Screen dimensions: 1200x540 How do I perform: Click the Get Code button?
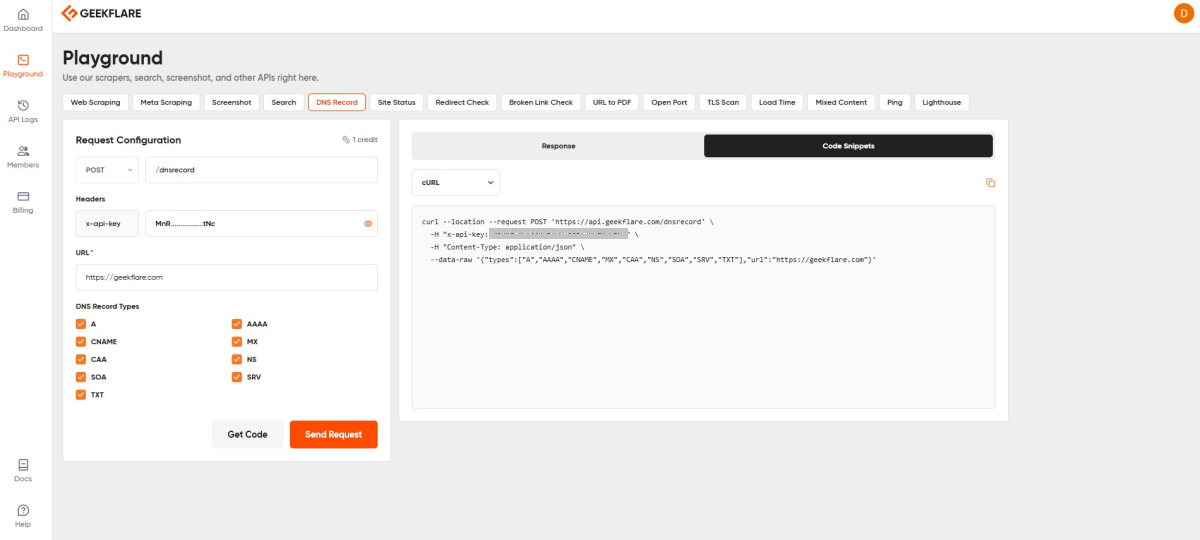(247, 435)
